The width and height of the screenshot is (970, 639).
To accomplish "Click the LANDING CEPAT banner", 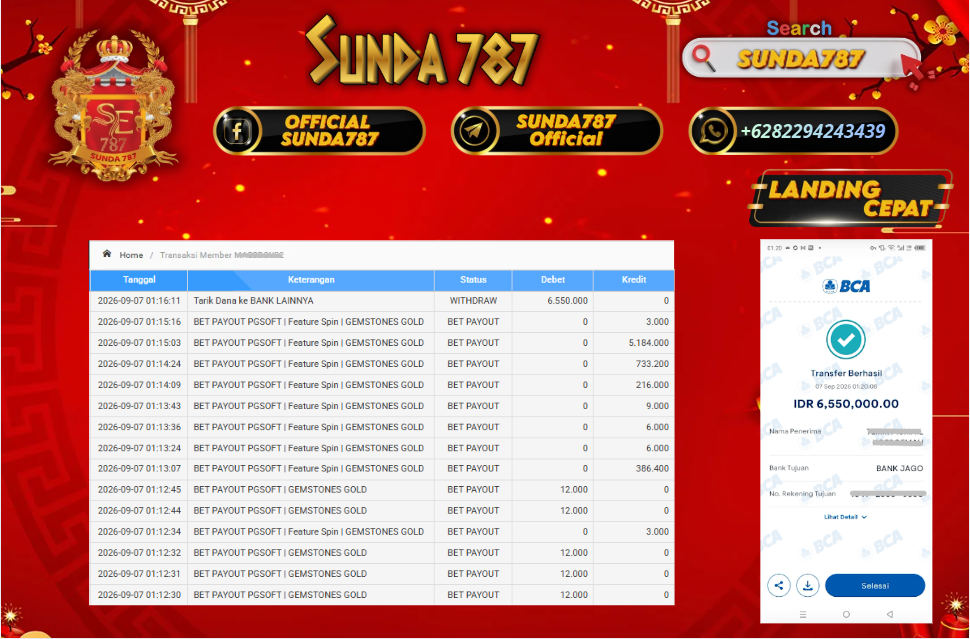I will (851, 198).
